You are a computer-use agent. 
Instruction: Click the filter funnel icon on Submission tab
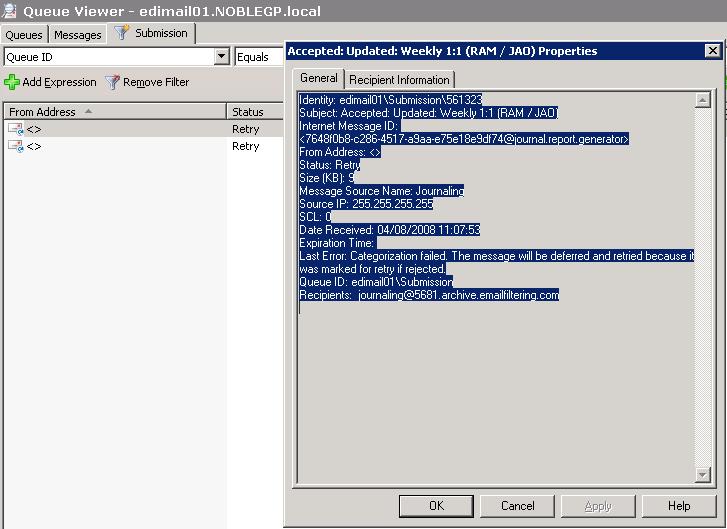(121, 32)
